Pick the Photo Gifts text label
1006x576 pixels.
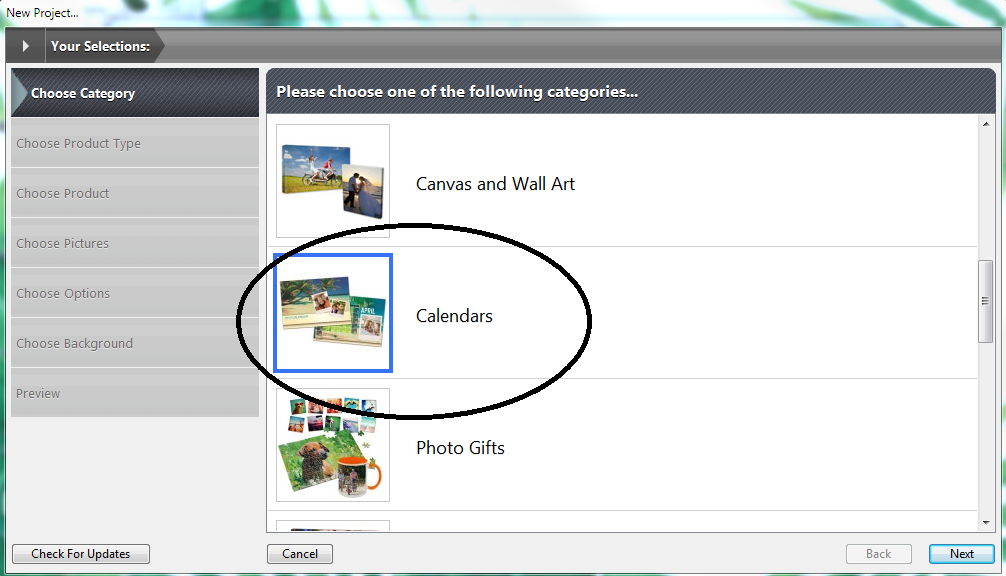460,448
